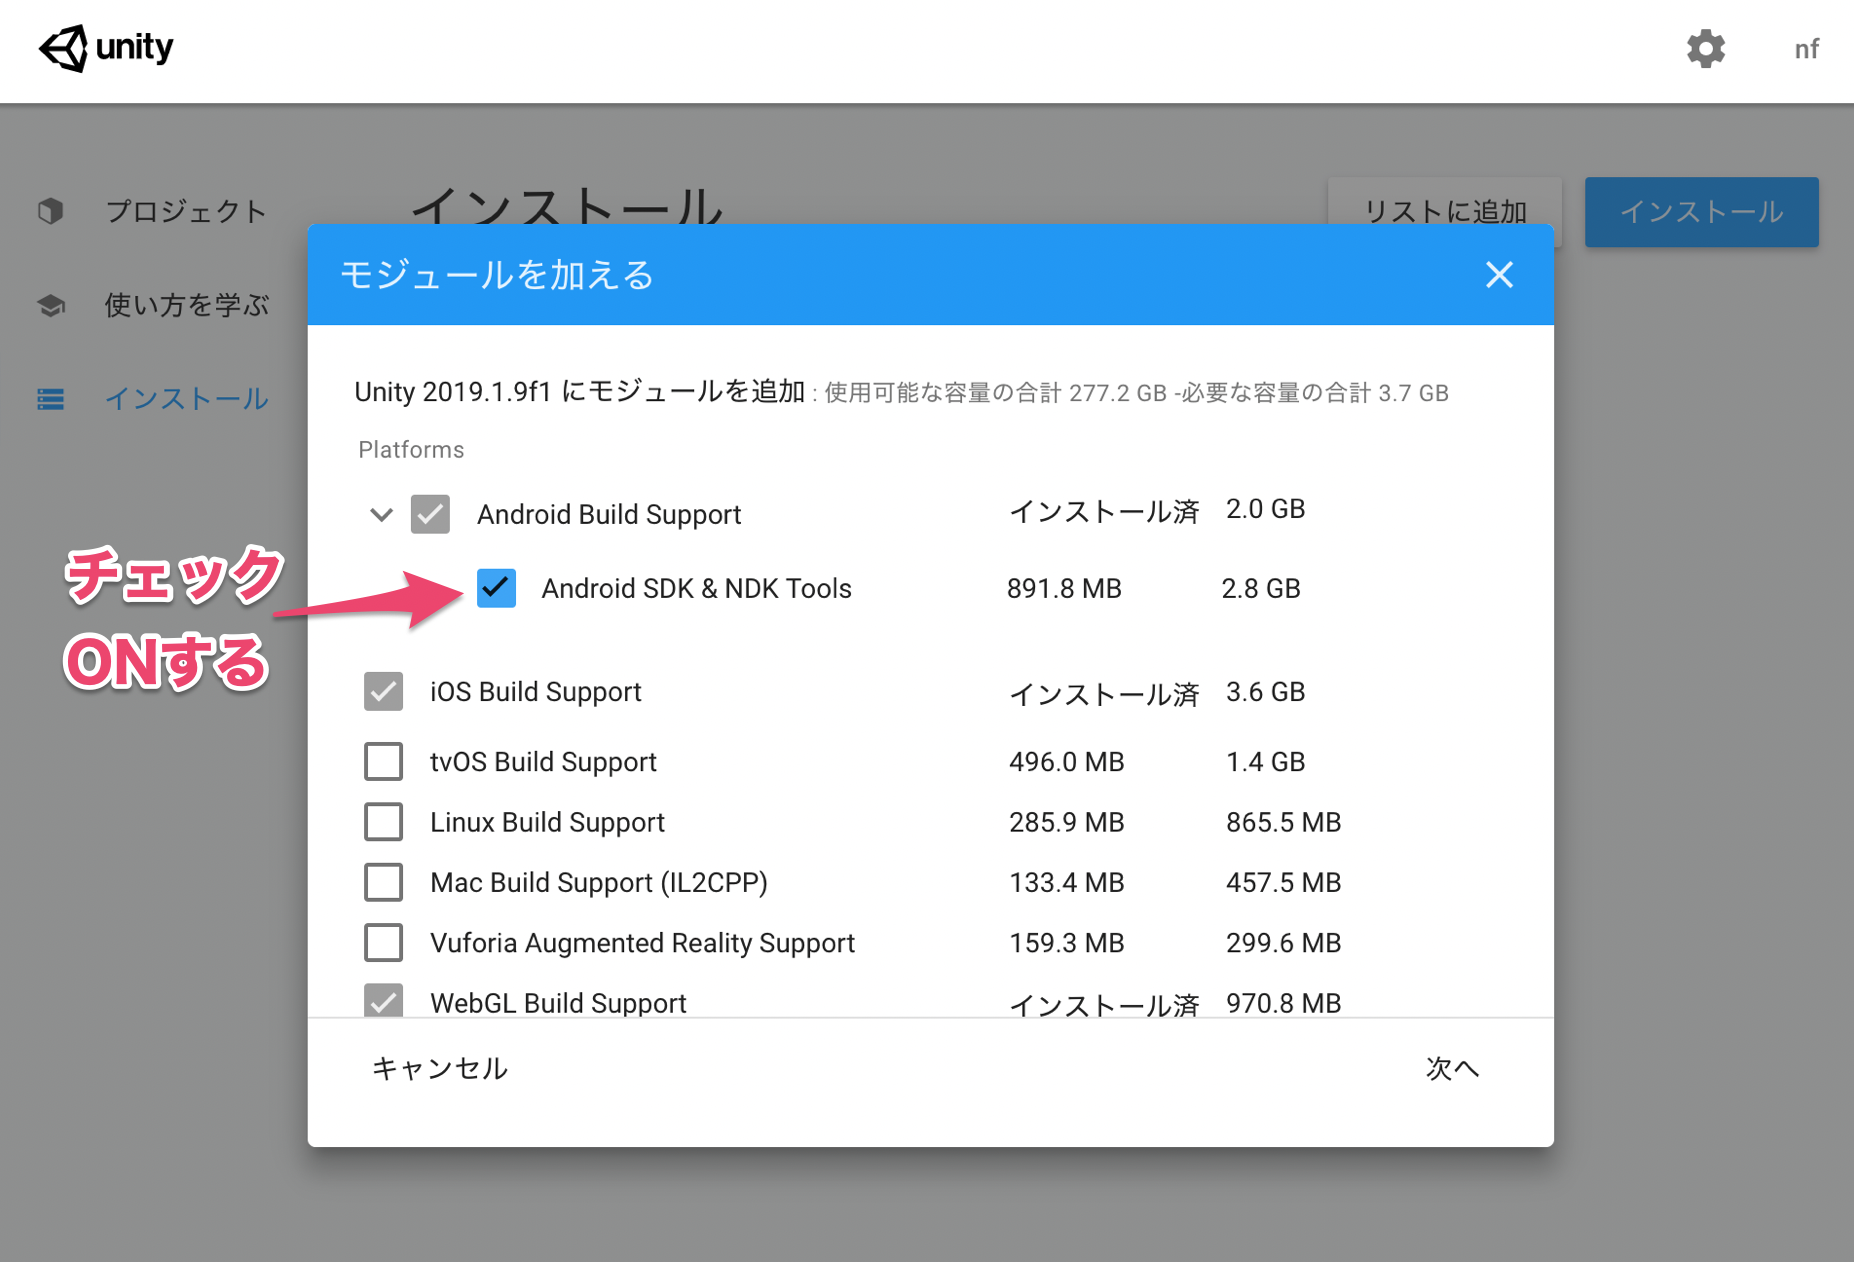Viewport: 1854px width, 1262px height.
Task: Click the 次へ button in the dialog
Action: pyautogui.click(x=1452, y=1068)
